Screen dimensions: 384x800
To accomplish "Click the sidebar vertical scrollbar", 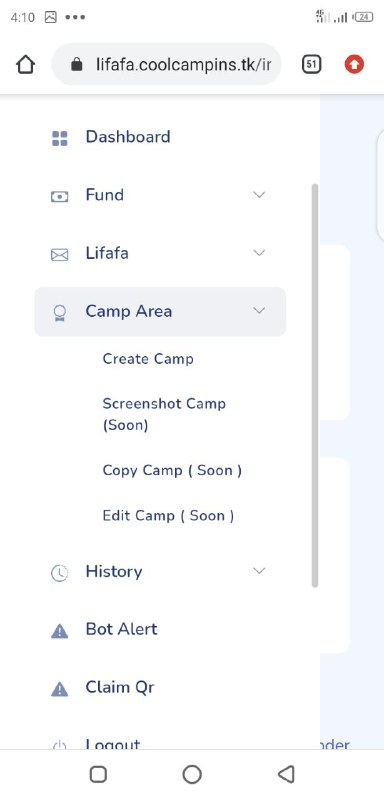I will pos(315,385).
